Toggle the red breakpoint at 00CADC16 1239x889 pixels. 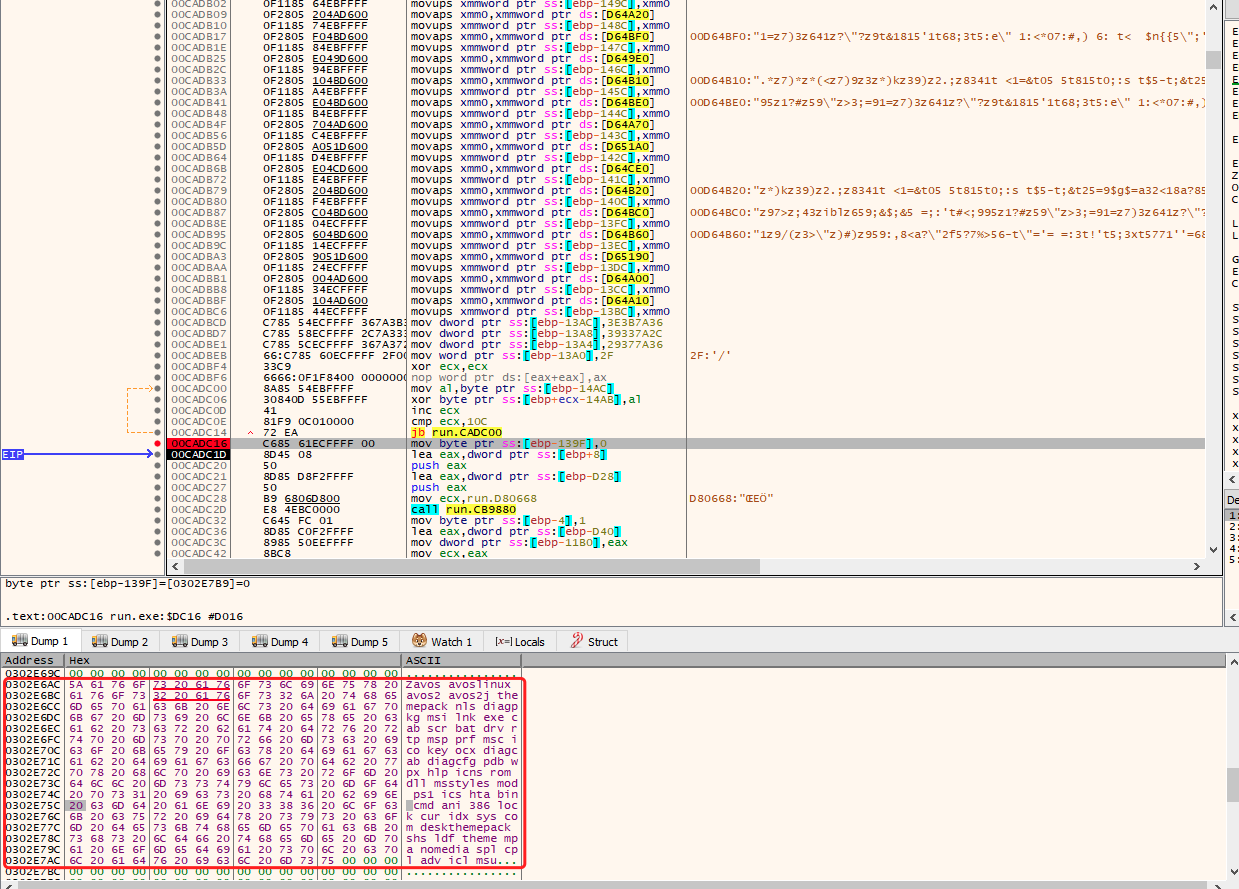[x=158, y=443]
